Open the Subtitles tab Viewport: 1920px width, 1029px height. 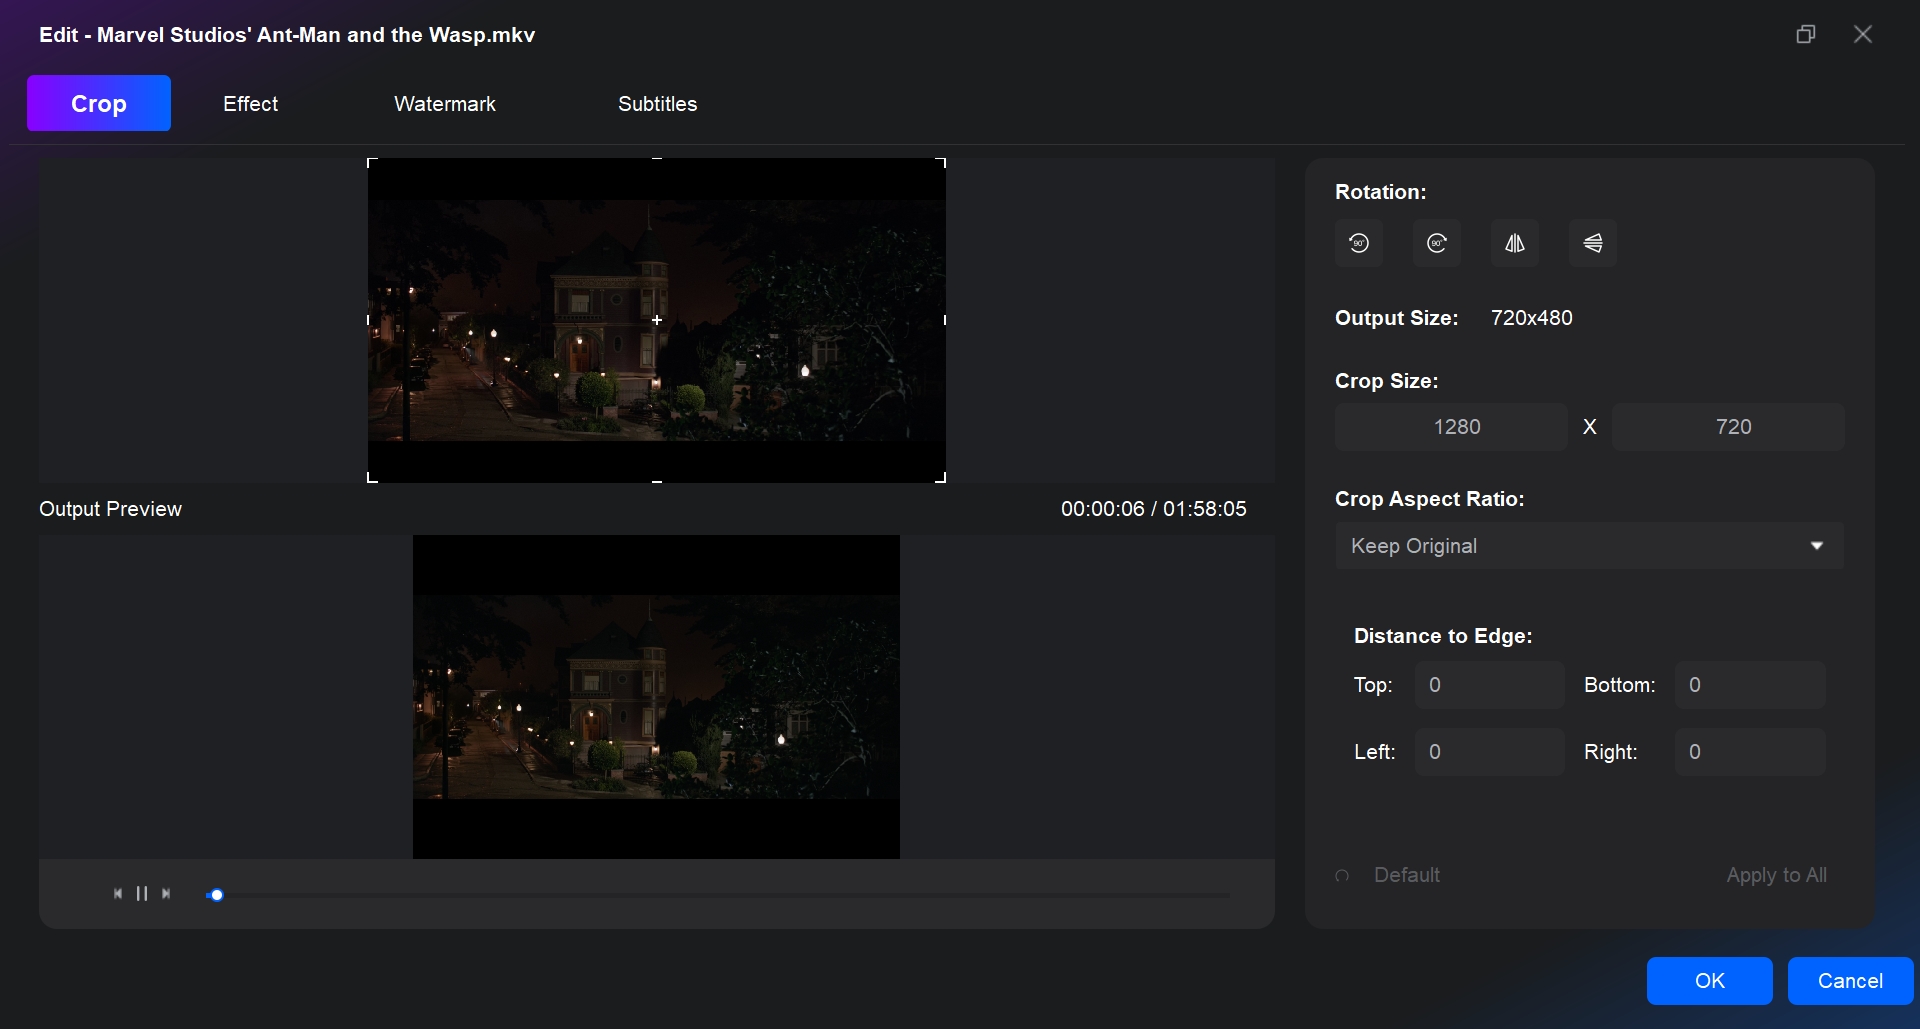point(657,103)
